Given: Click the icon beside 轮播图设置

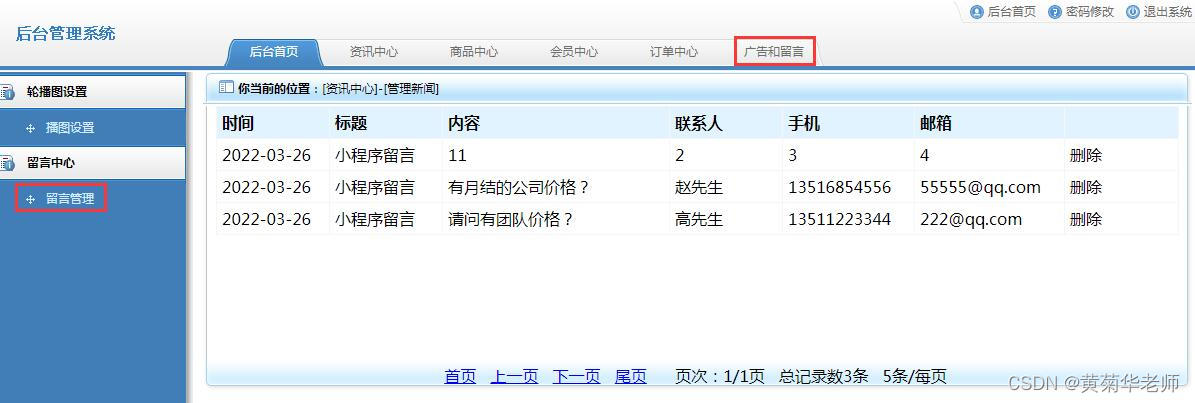Looking at the screenshot, I should click(7, 92).
